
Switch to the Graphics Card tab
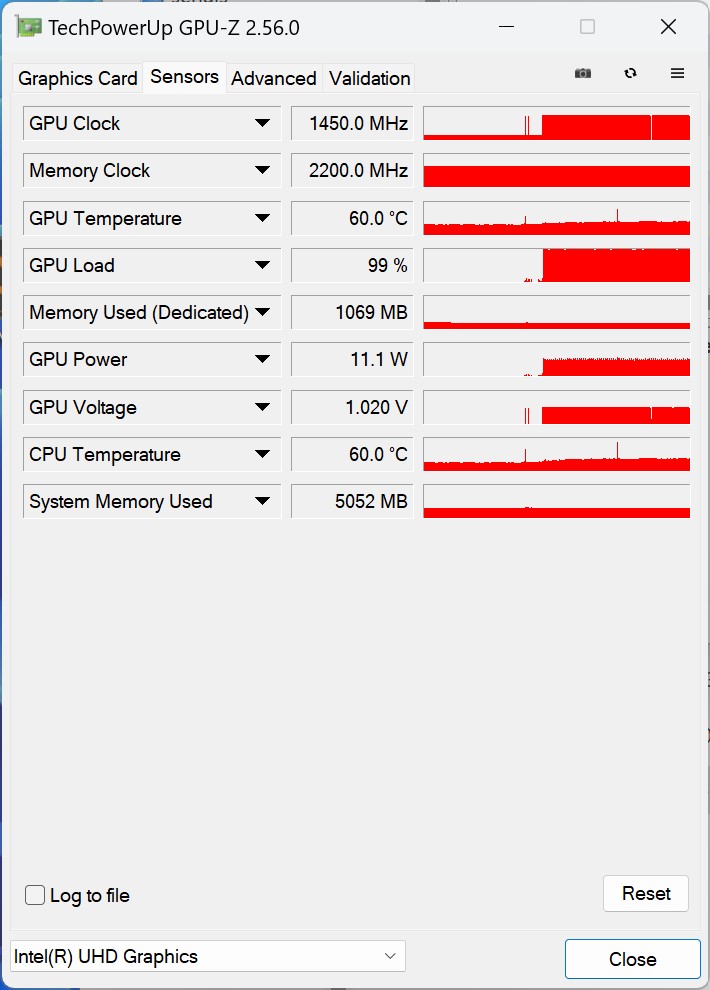tap(78, 78)
